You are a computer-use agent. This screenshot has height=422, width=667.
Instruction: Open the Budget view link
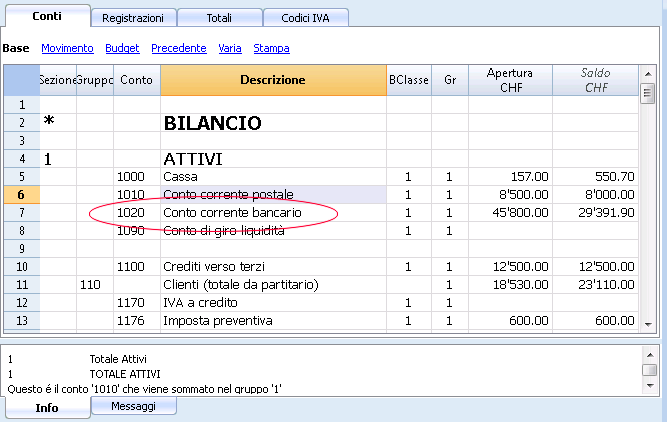click(122, 48)
